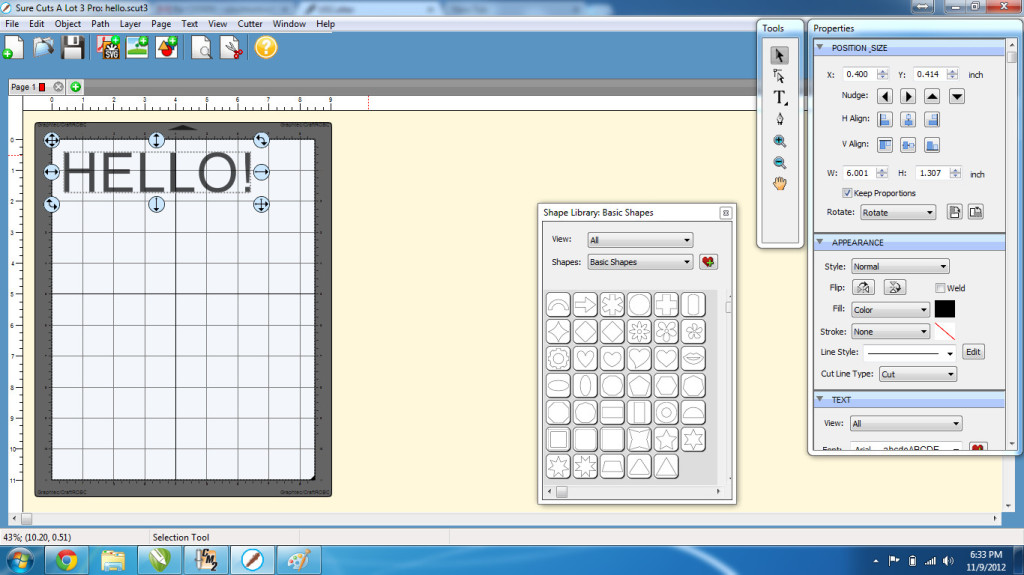Collapse the TEXT section
The image size is (1024, 575).
pos(820,399)
